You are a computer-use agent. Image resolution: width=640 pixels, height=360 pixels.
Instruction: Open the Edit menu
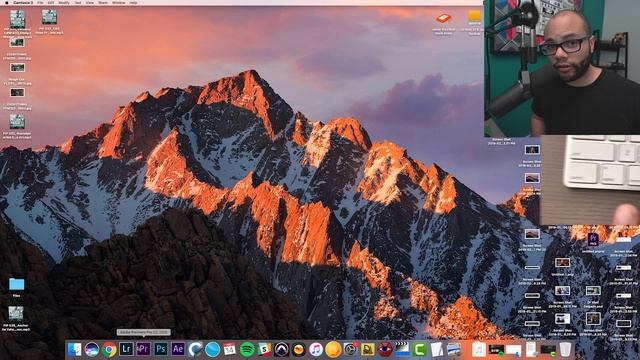tap(51, 2)
